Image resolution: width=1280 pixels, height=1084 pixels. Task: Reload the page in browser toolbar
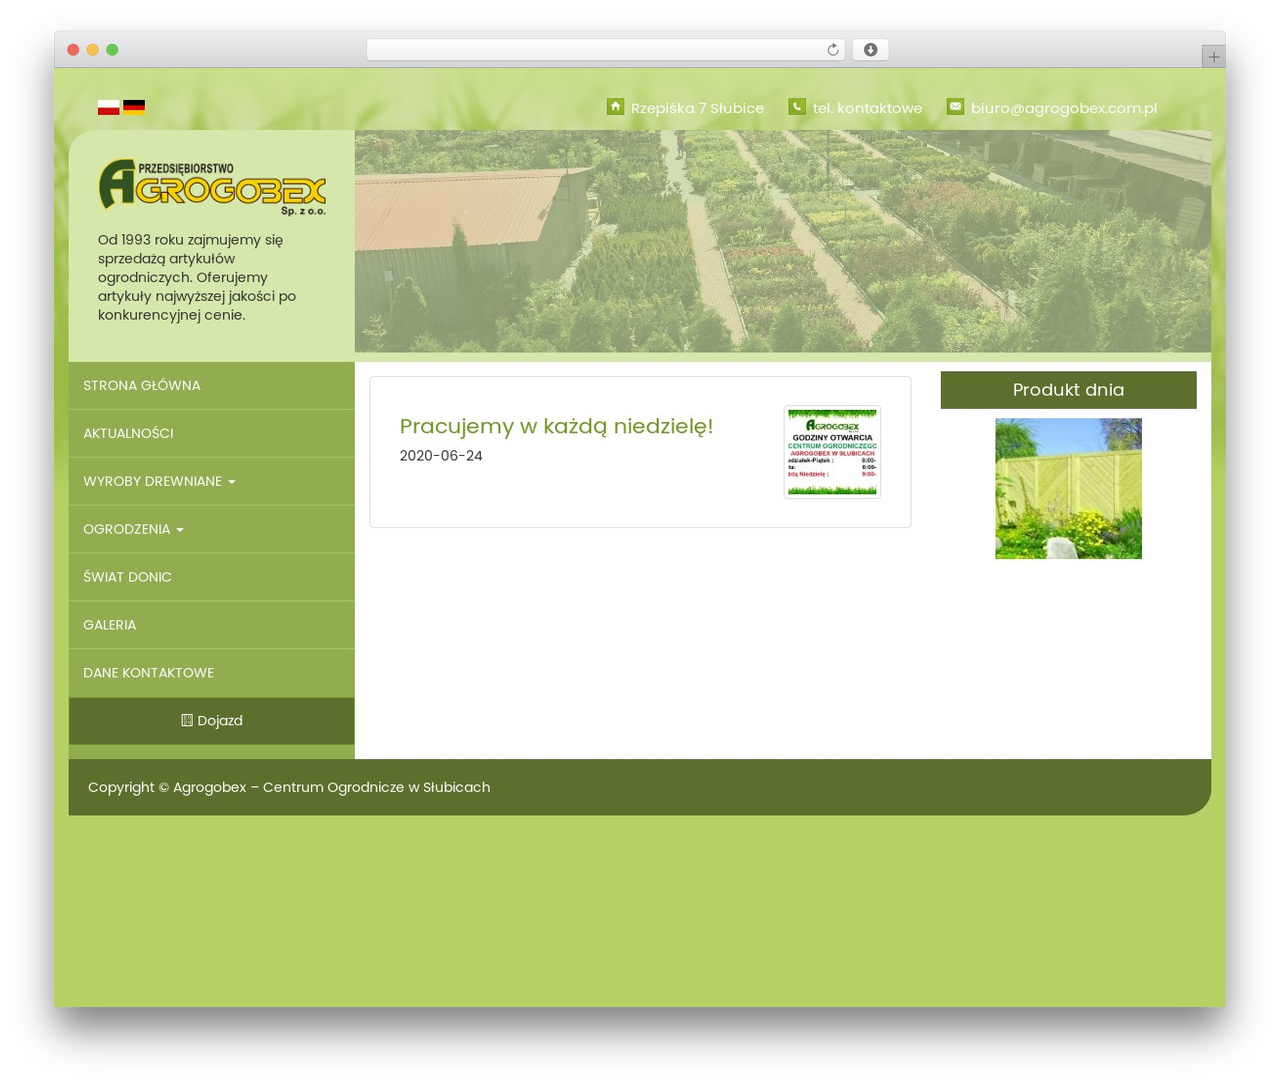(832, 50)
